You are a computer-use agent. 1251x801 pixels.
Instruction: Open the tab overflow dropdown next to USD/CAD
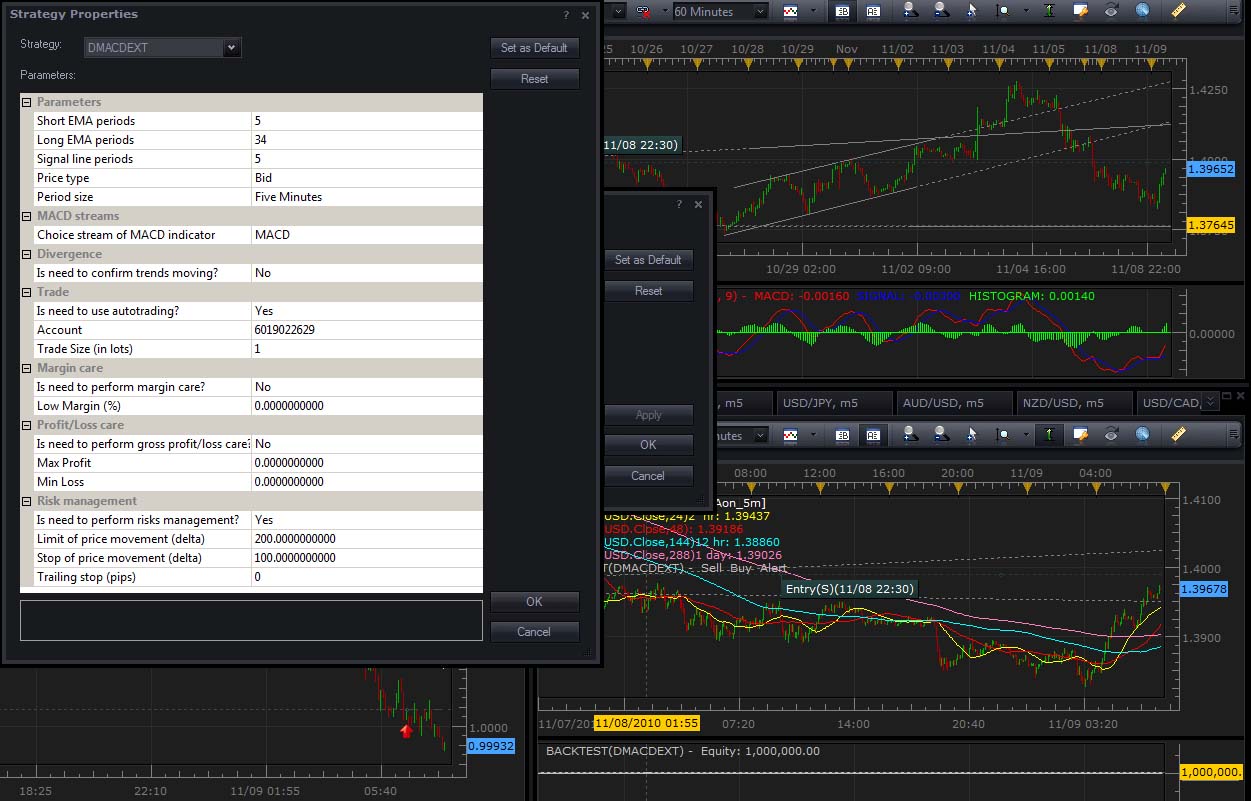[1212, 402]
